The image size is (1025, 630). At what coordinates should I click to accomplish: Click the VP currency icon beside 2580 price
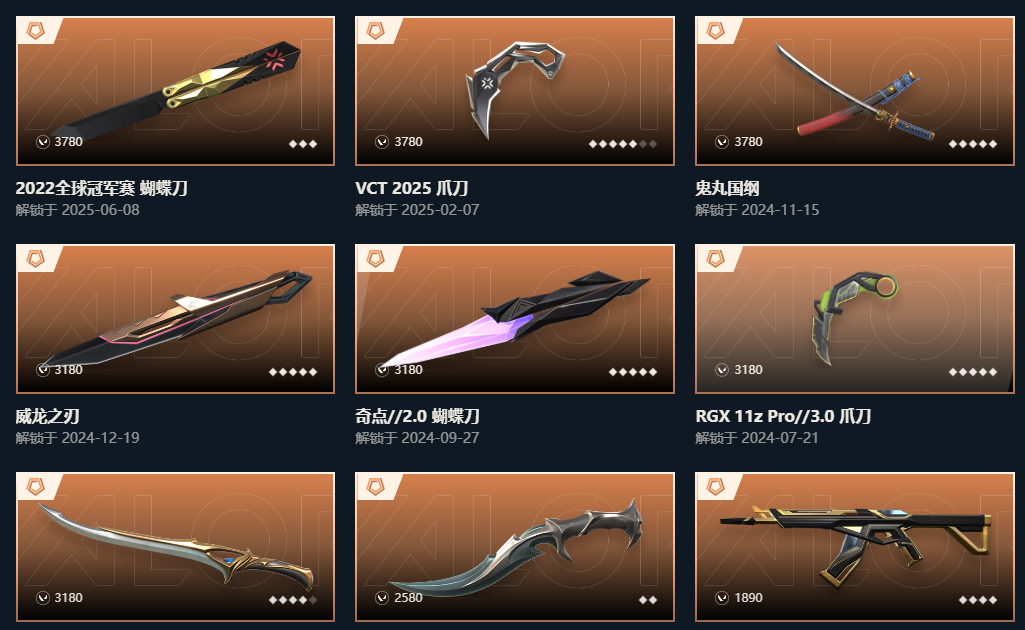tap(382, 597)
